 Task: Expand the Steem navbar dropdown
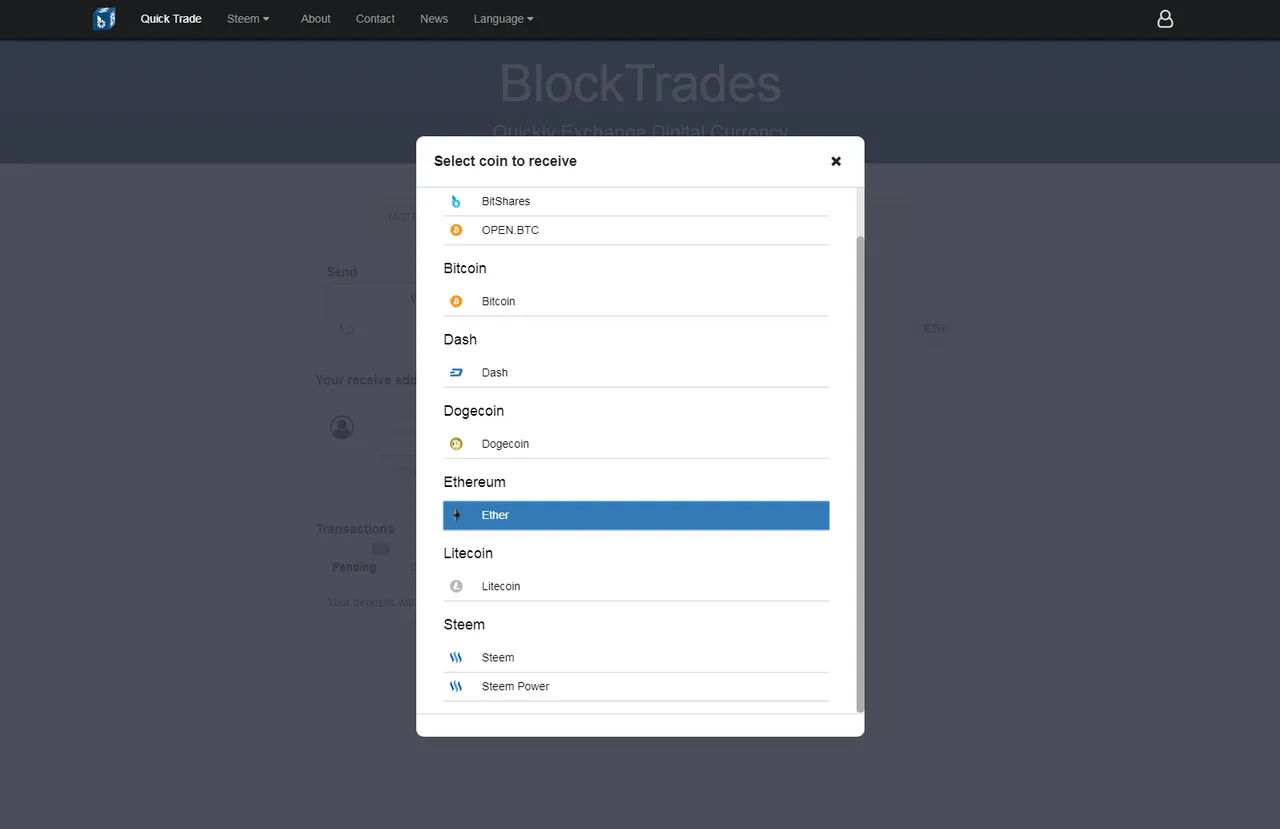[x=248, y=19]
